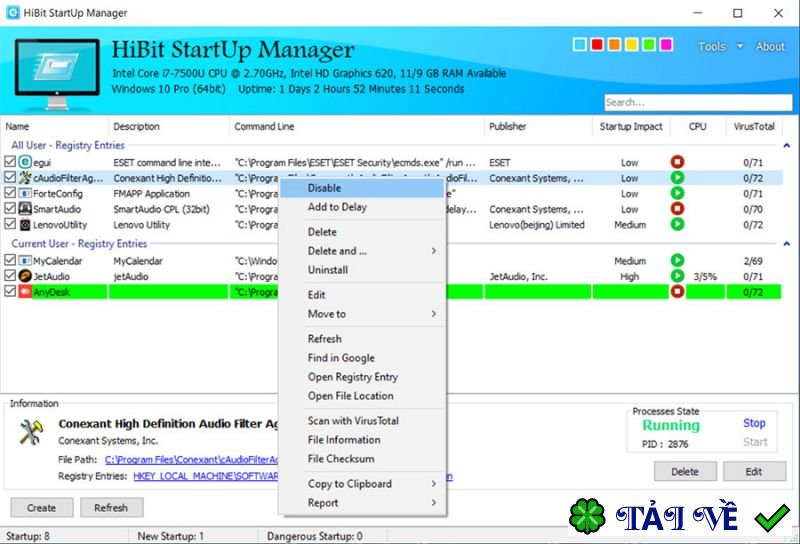Sort by Startup Impact column header
The image size is (800, 544).
(x=631, y=127)
